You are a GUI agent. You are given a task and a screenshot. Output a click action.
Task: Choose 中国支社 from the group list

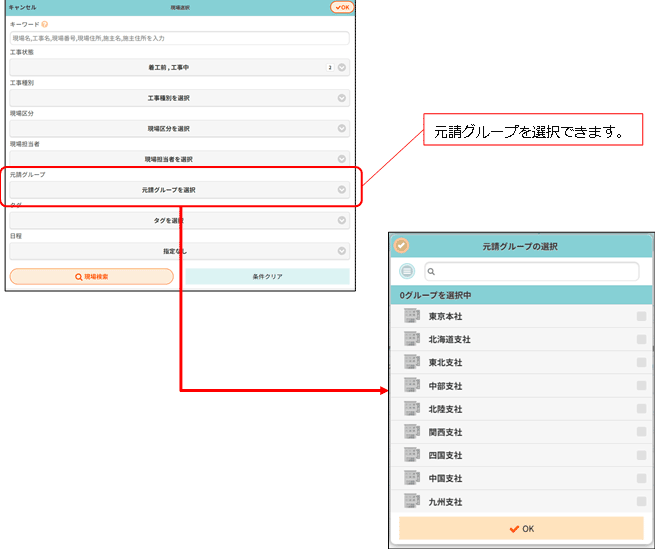445,479
